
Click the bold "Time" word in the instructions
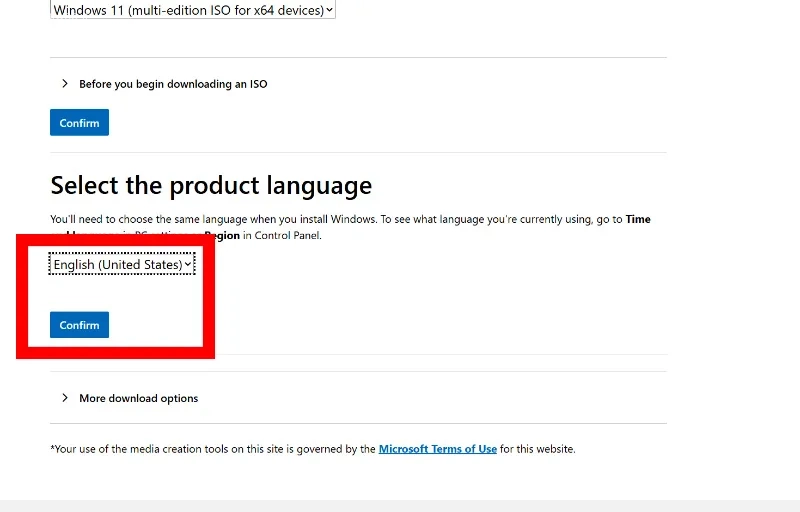point(638,219)
